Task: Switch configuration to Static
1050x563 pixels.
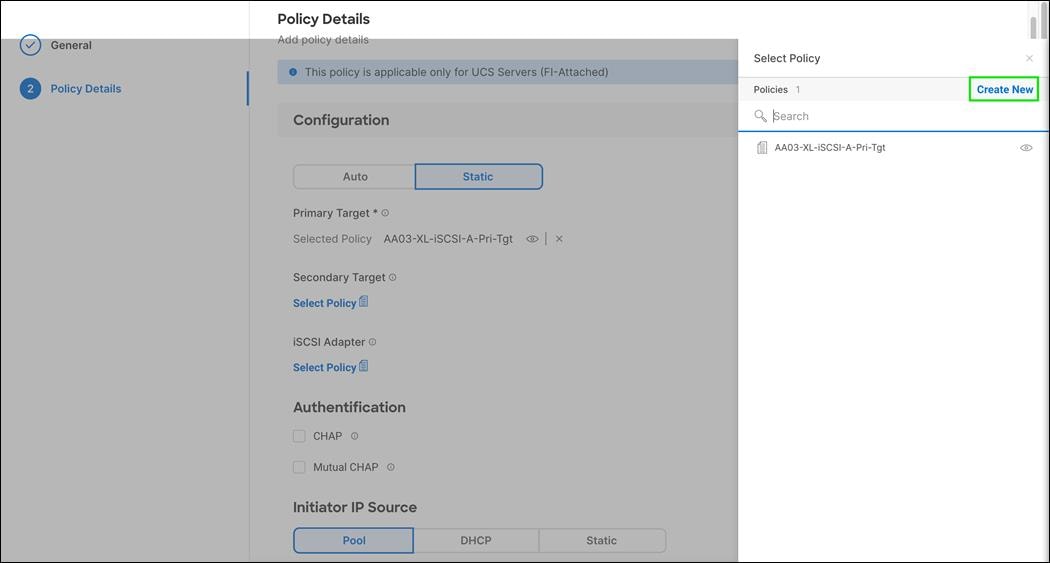Action: [x=478, y=177]
